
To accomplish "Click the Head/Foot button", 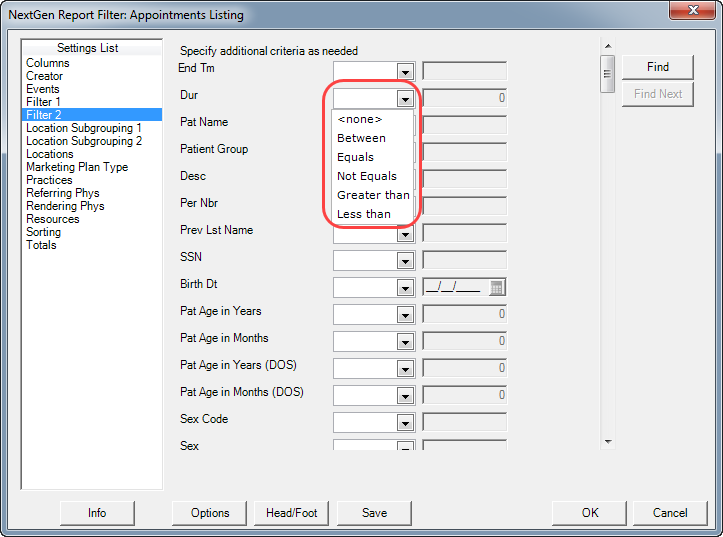I will [291, 513].
